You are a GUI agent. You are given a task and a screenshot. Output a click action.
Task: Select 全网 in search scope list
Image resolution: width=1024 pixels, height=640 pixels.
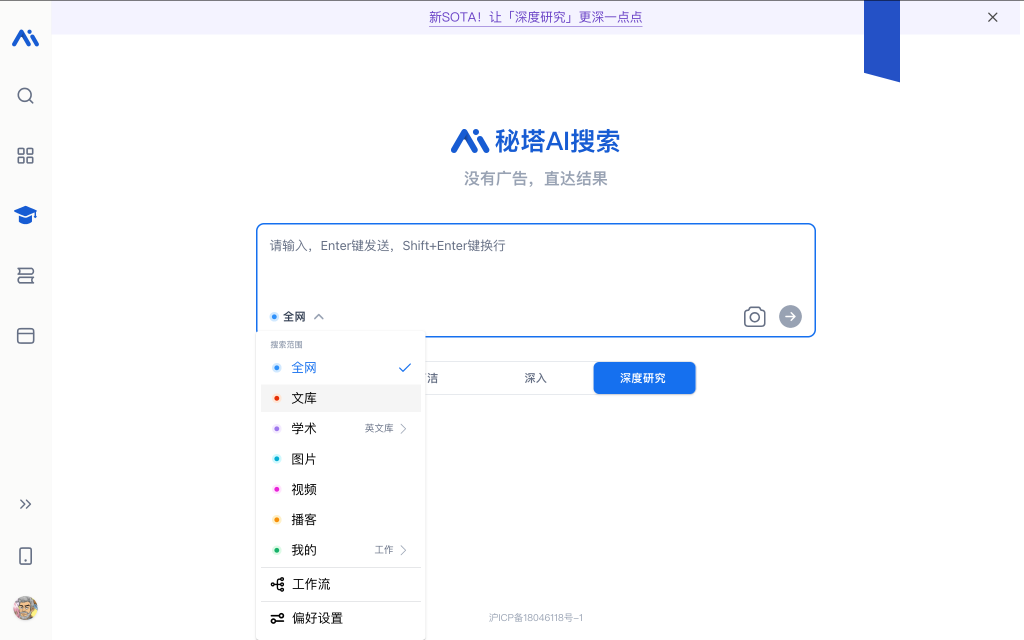[x=341, y=368]
